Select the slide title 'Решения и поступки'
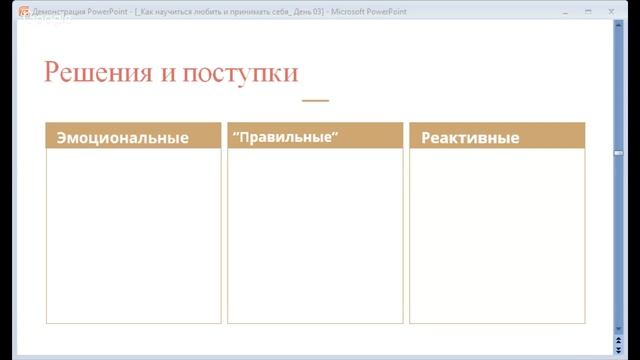The image size is (640, 360). pos(171,73)
